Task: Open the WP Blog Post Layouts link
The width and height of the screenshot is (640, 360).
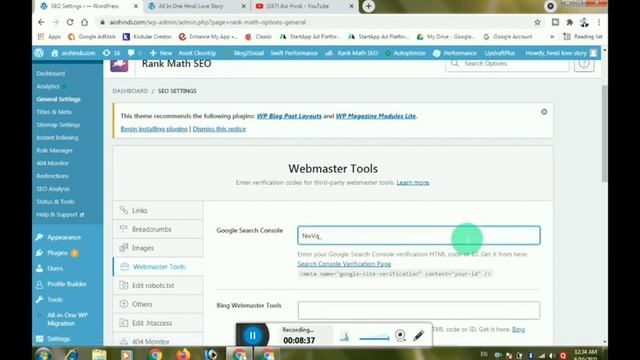Action: tap(289, 116)
